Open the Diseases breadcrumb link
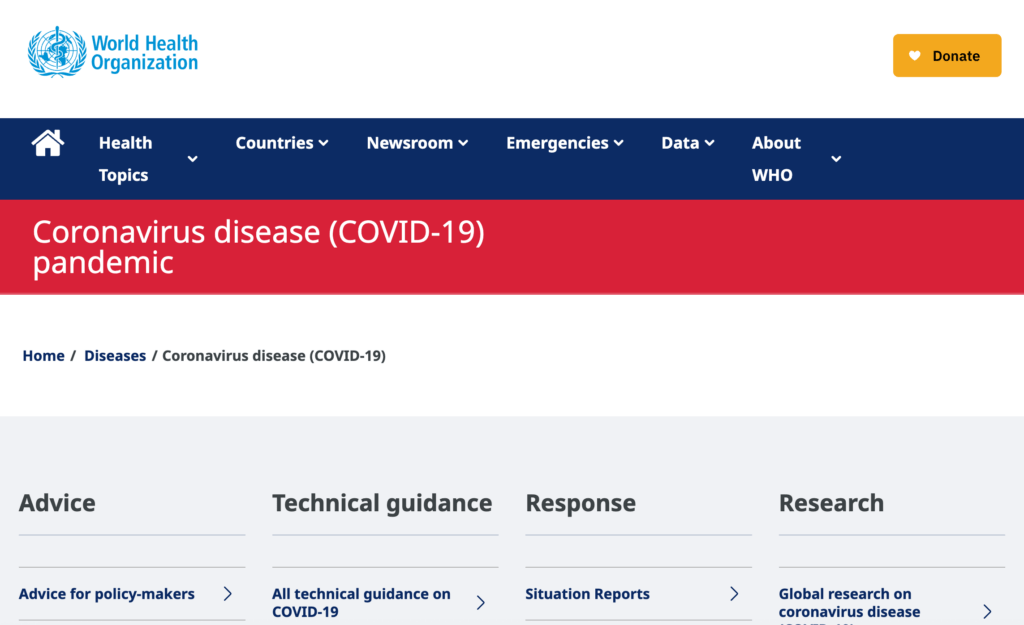Screen dimensions: 1024x625 pyautogui.click(x=115, y=356)
